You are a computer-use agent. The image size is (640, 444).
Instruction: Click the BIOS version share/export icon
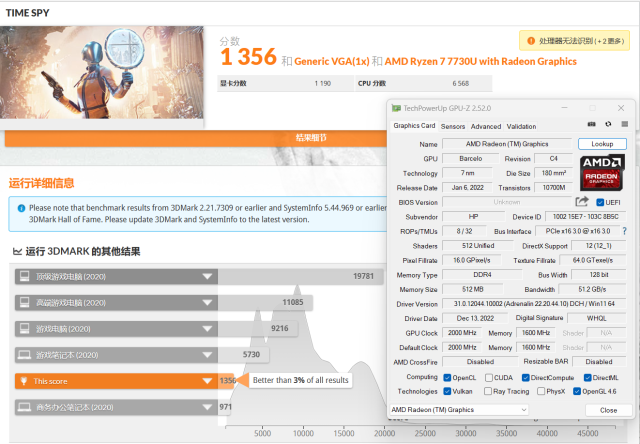[582, 202]
